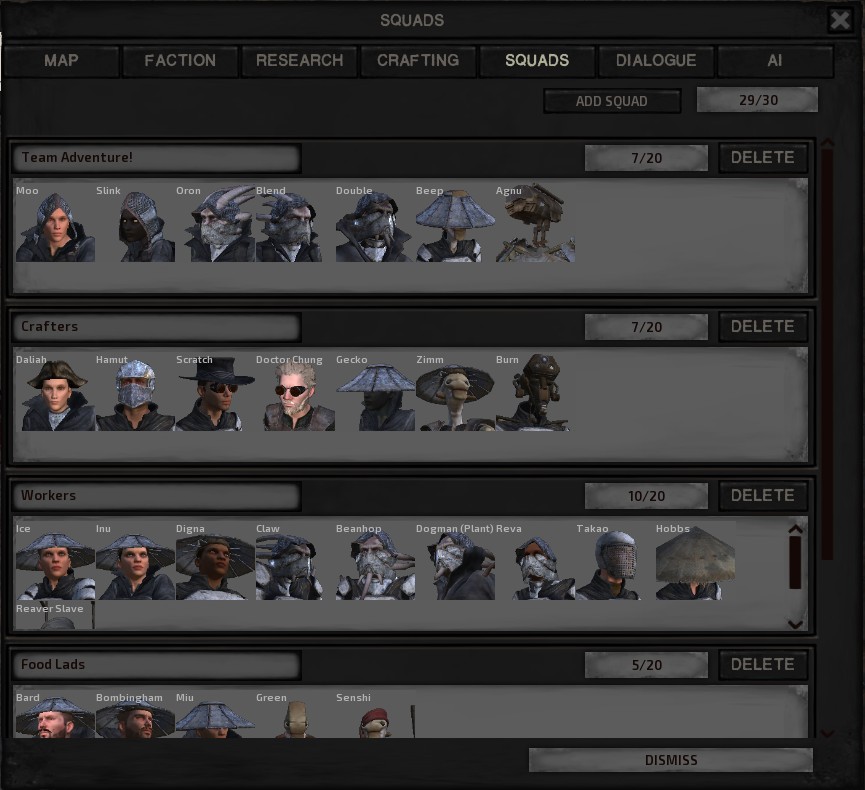Click Hamut's helmeted portrait
The width and height of the screenshot is (865, 790).
coord(135,392)
